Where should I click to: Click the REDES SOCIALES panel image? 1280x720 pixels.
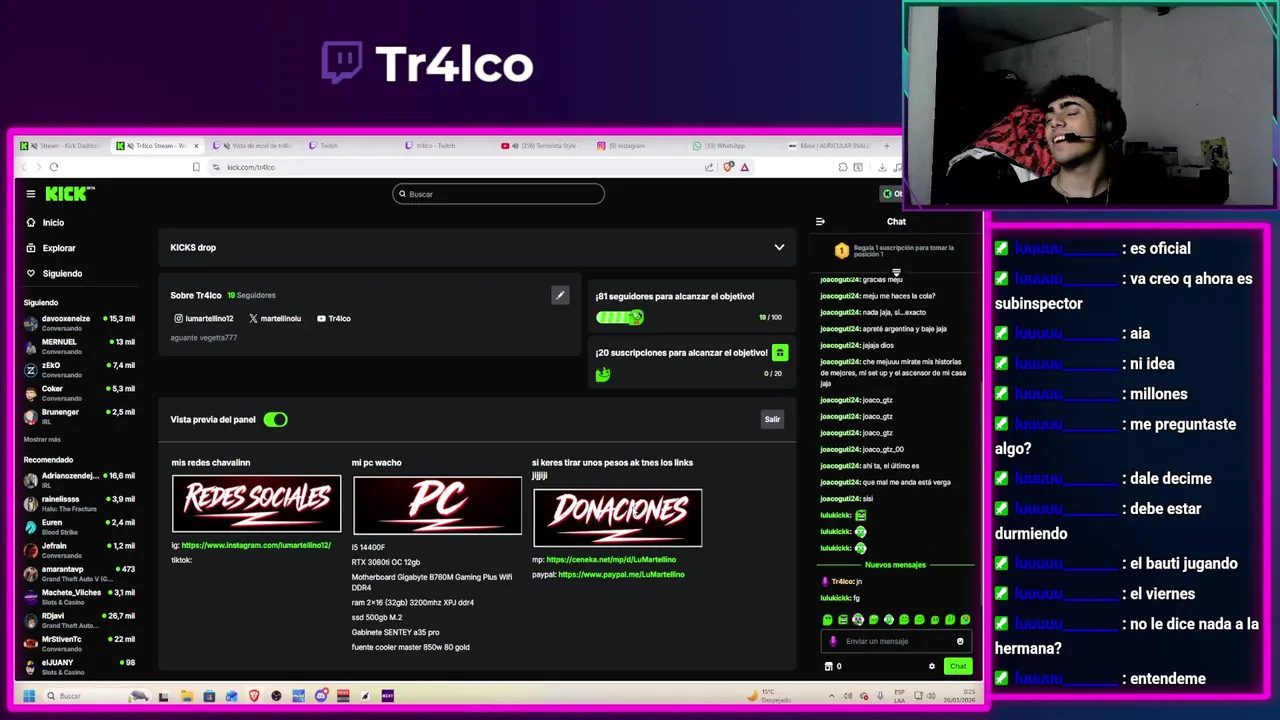[256, 504]
